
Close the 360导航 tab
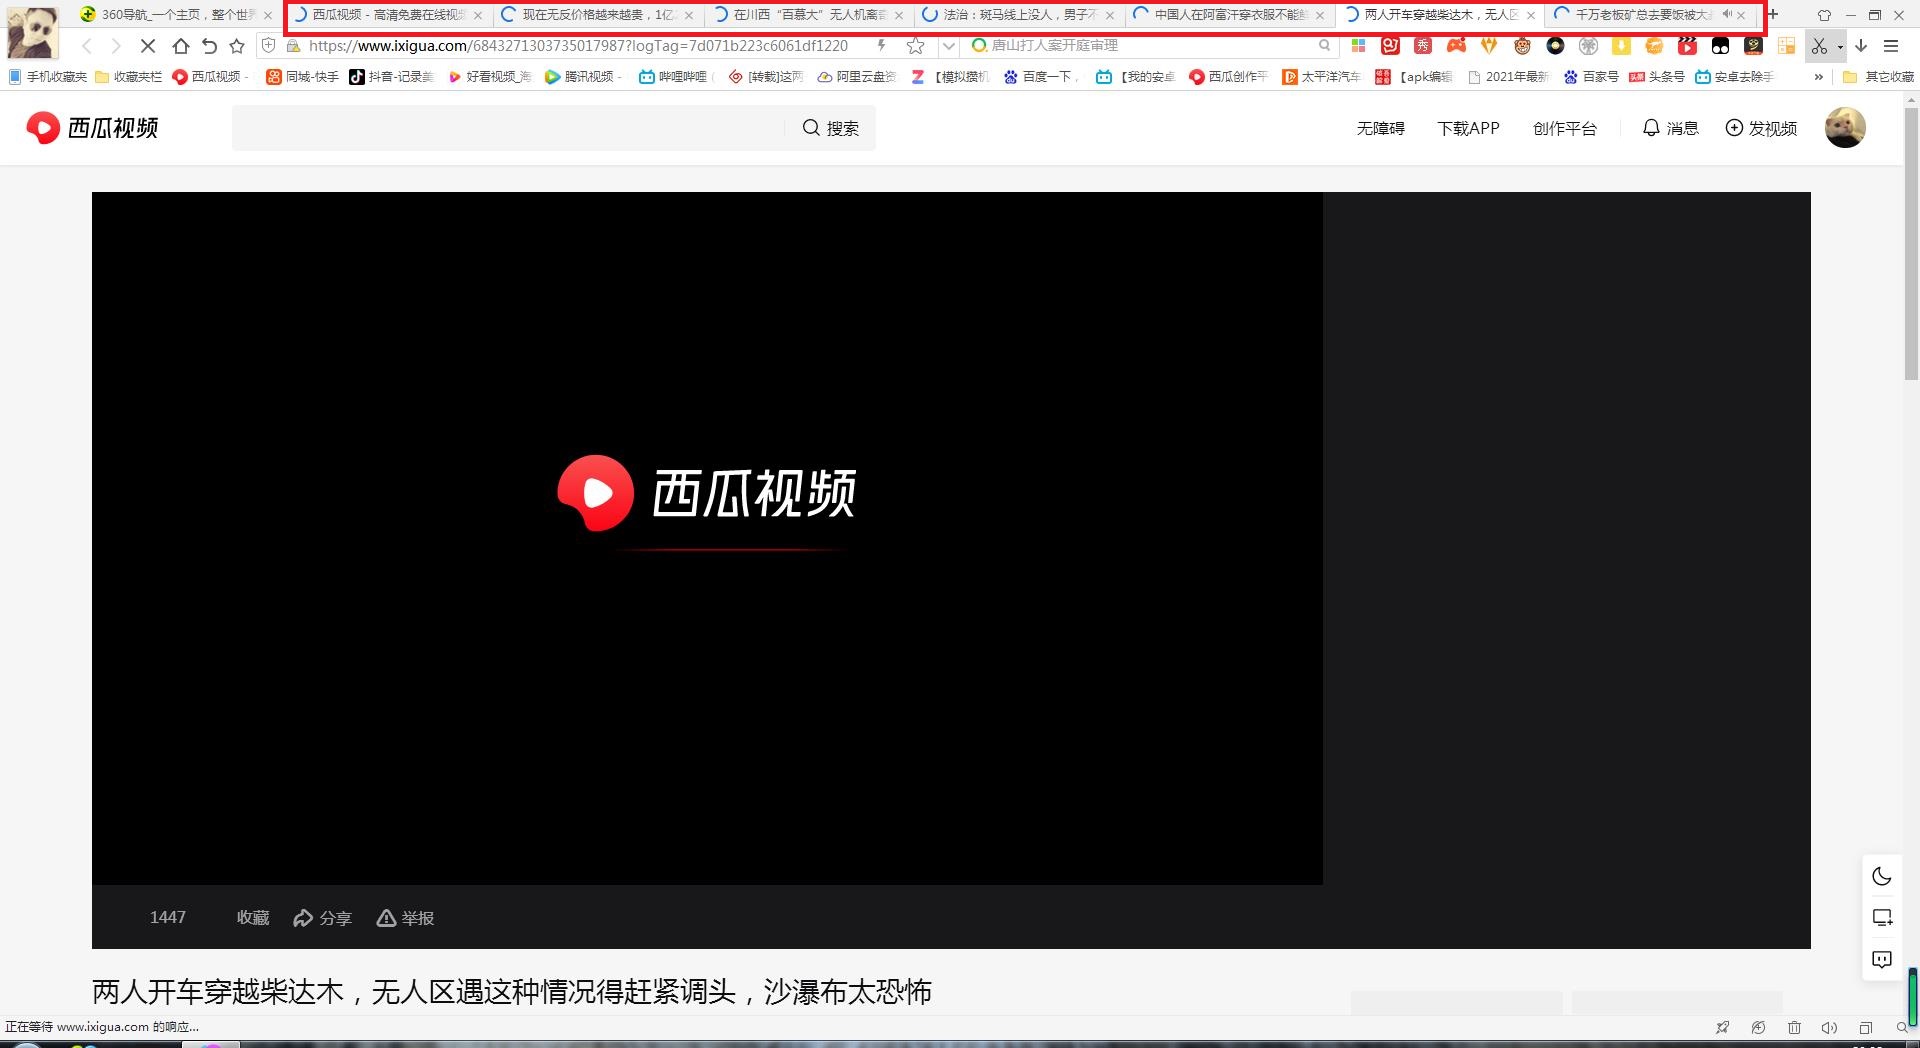[267, 15]
